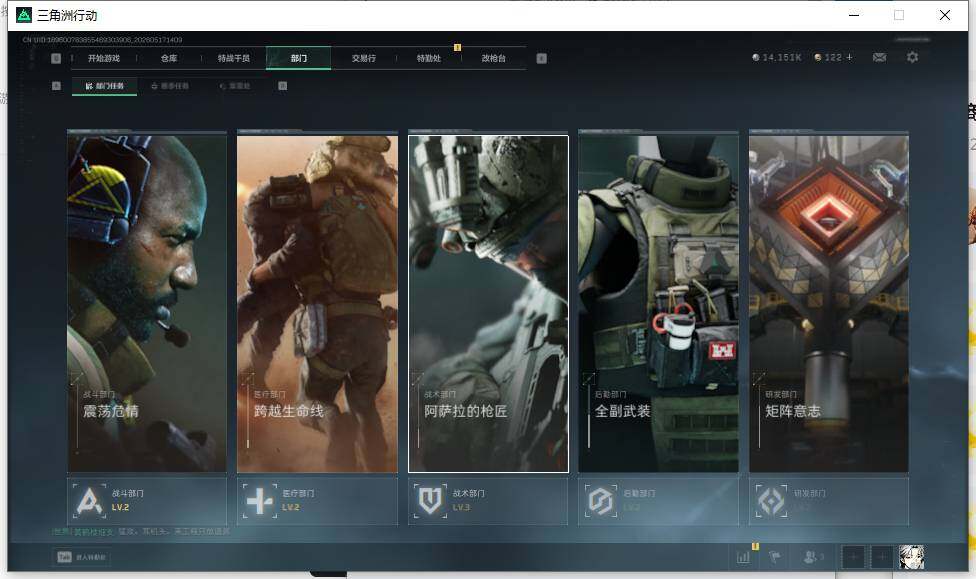The width and height of the screenshot is (976, 579).
Task: Open the 特勤处 tab
Action: pos(428,58)
